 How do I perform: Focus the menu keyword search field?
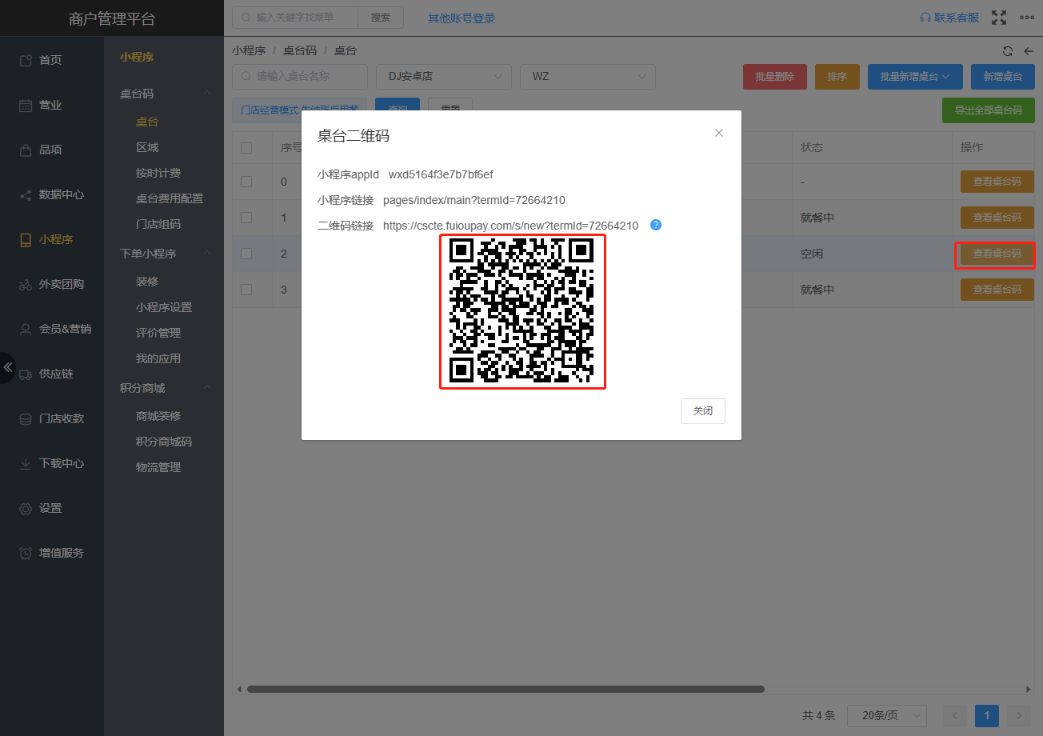(295, 17)
